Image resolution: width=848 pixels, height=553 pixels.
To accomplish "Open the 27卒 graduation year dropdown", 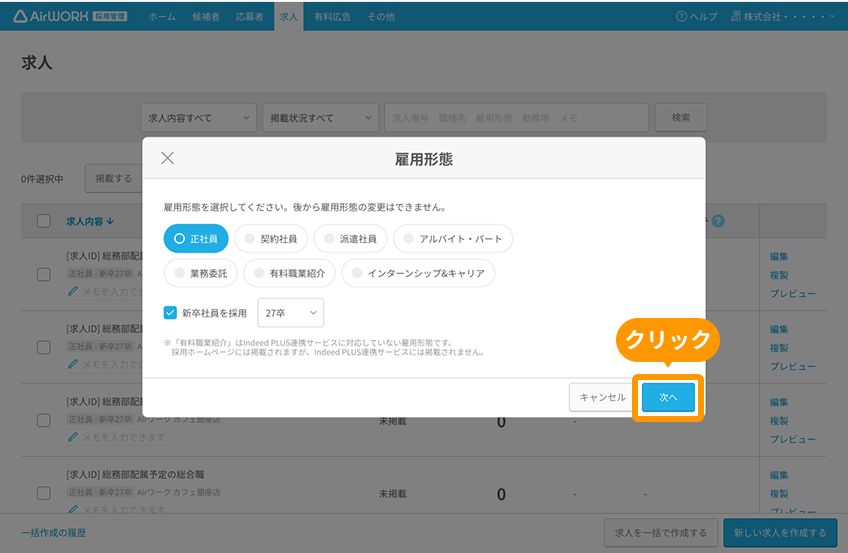I will pyautogui.click(x=291, y=313).
